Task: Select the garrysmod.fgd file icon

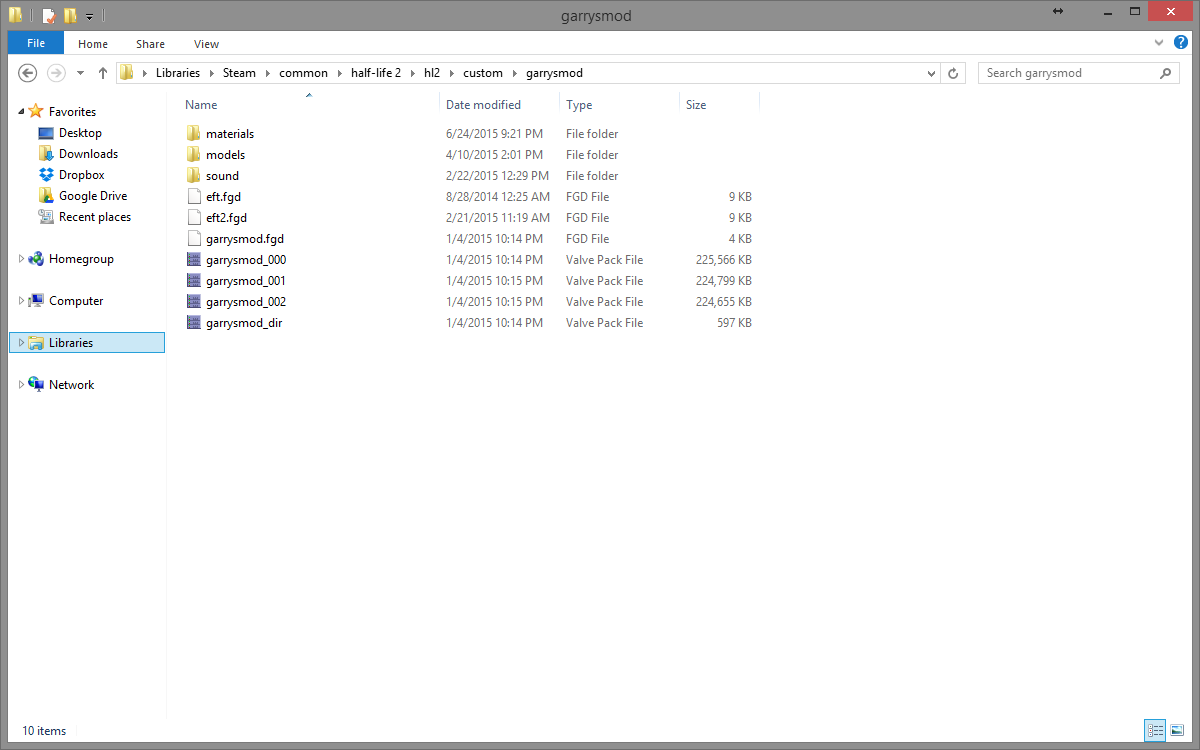Action: point(194,239)
